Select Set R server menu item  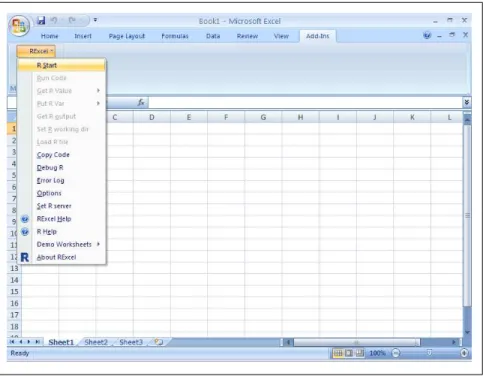pyautogui.click(x=62, y=206)
